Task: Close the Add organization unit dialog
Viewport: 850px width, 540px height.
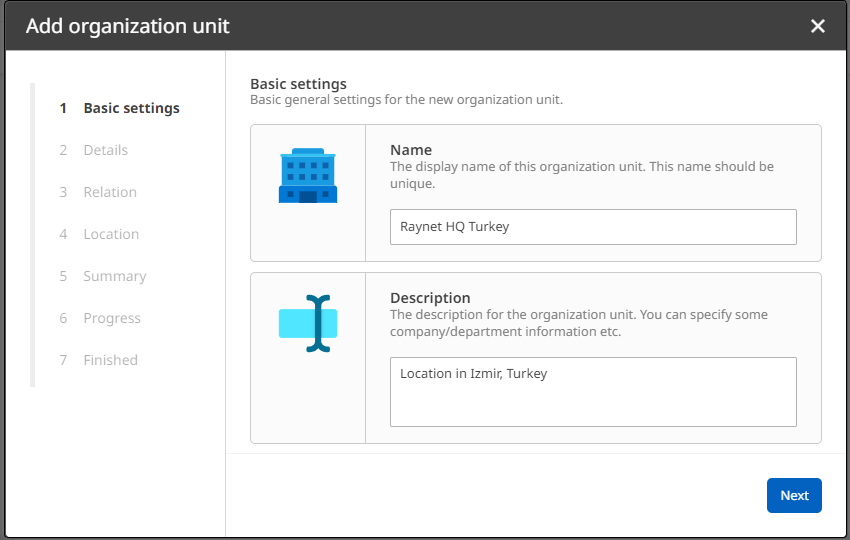Action: tap(818, 26)
